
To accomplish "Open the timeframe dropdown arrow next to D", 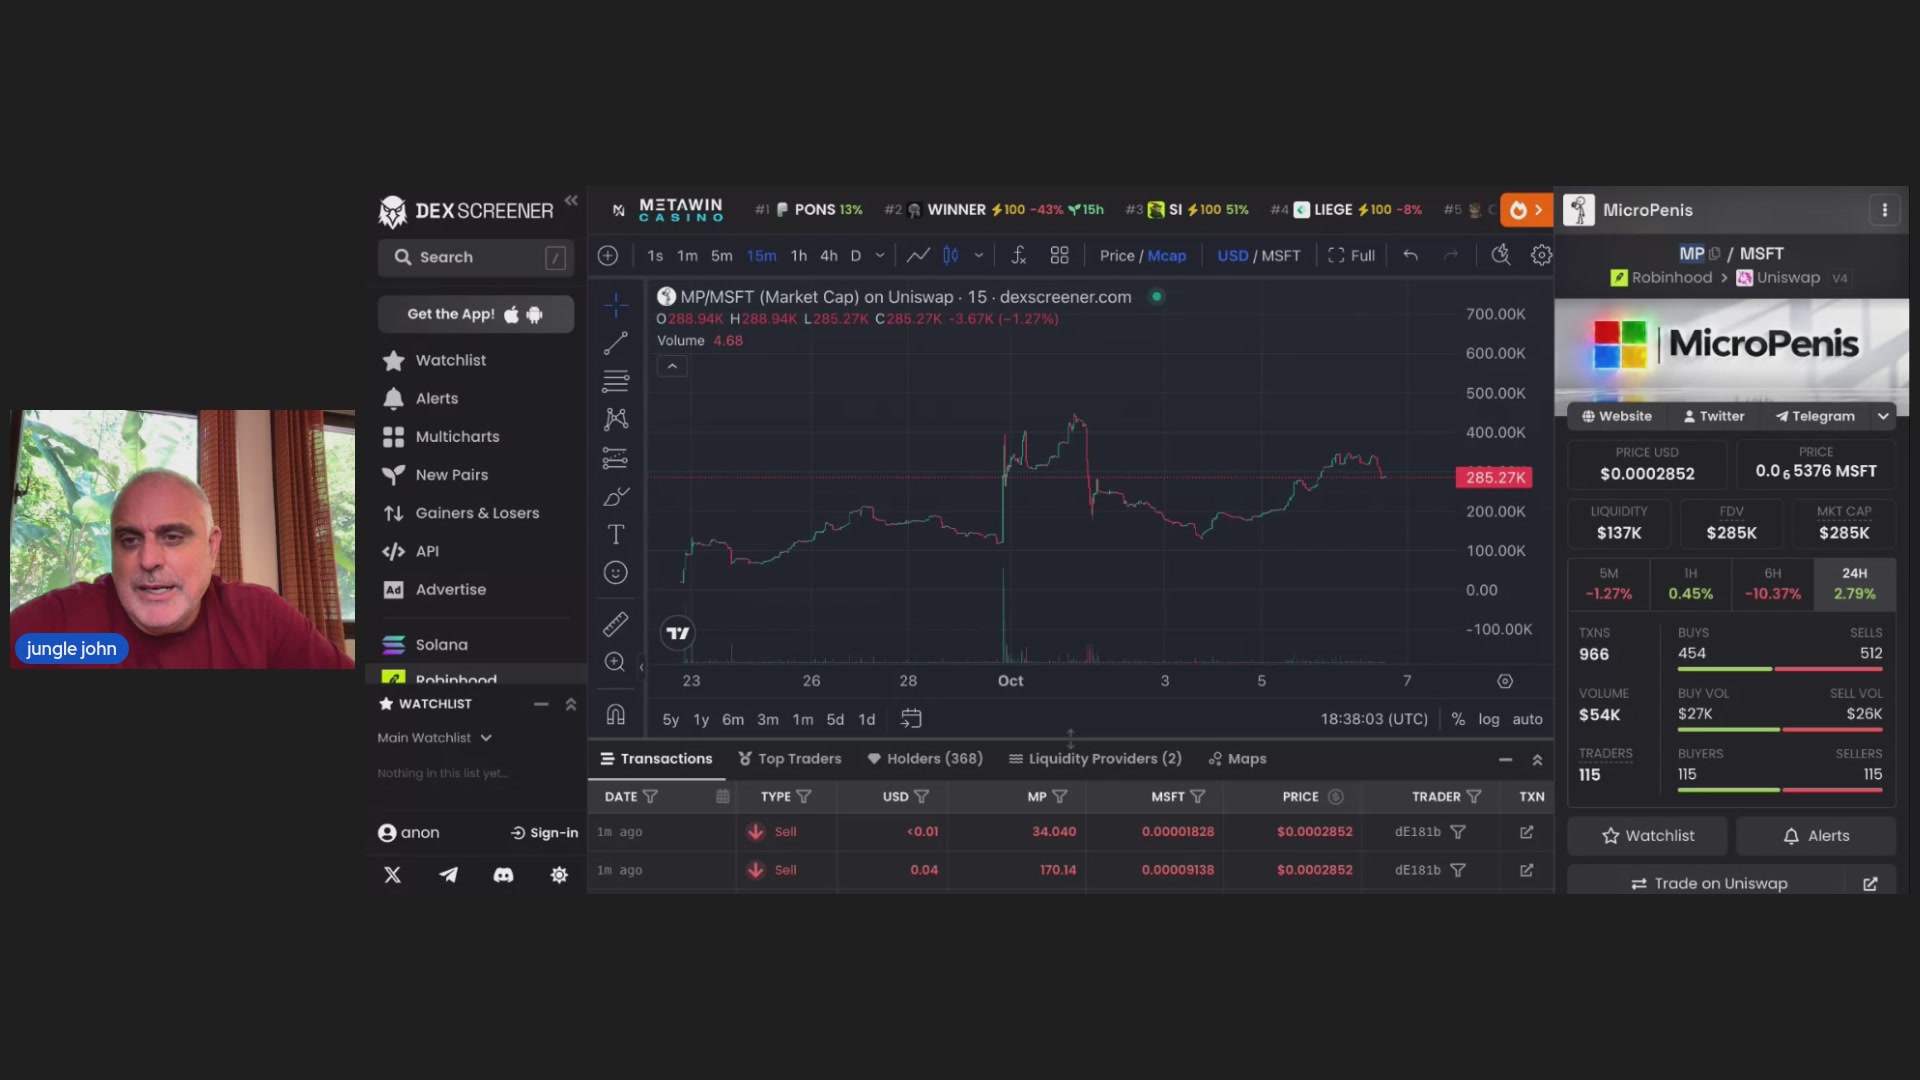I will pos(880,256).
